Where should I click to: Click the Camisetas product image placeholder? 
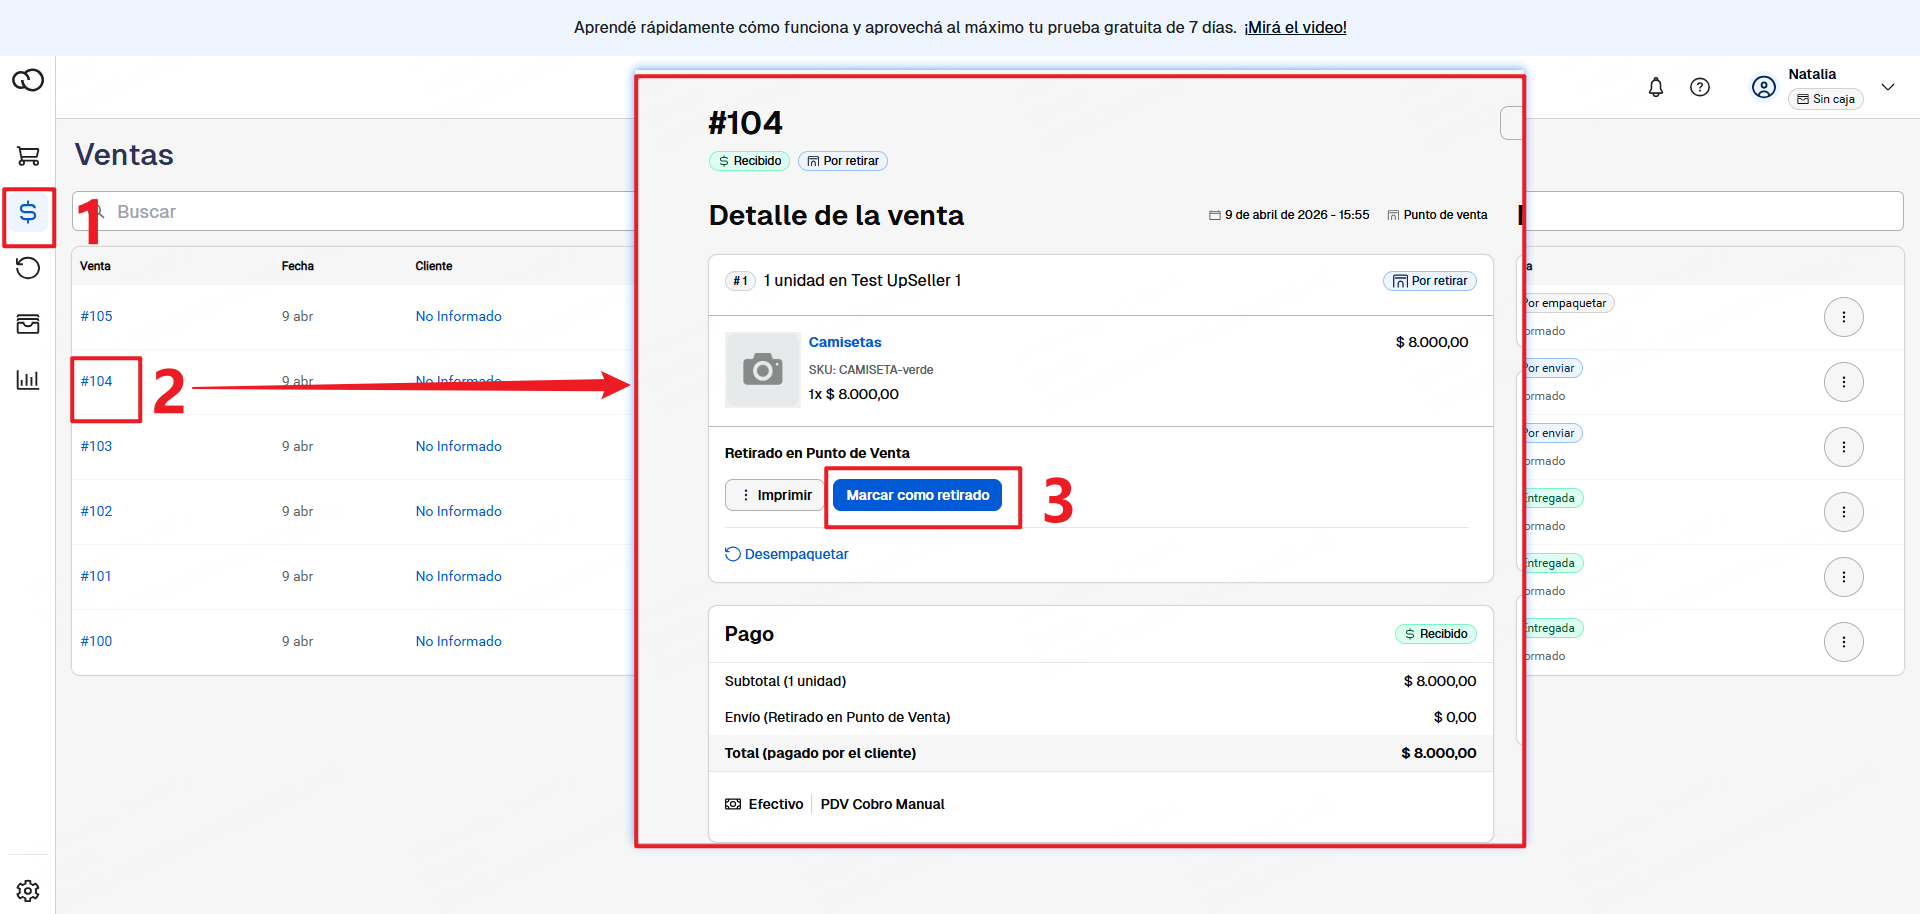[763, 370]
